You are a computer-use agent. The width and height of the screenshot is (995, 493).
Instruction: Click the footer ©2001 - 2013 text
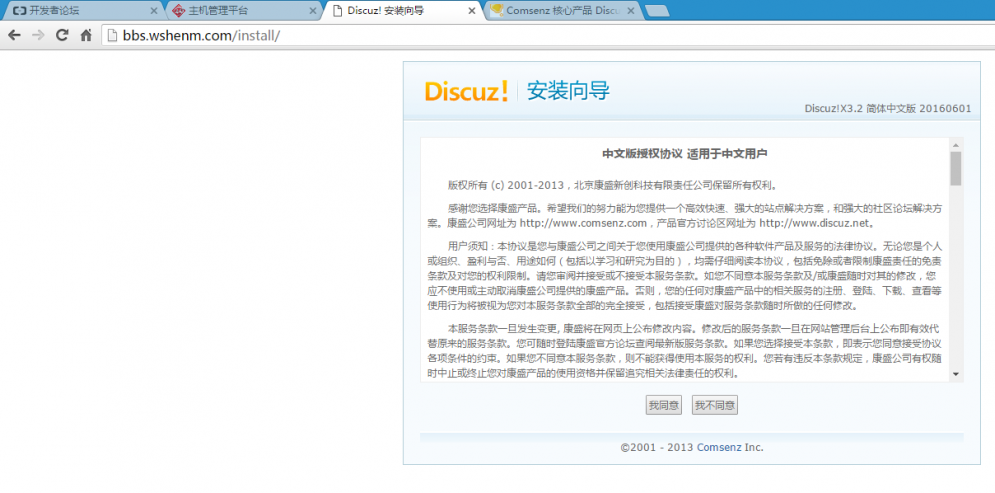pyautogui.click(x=657, y=447)
